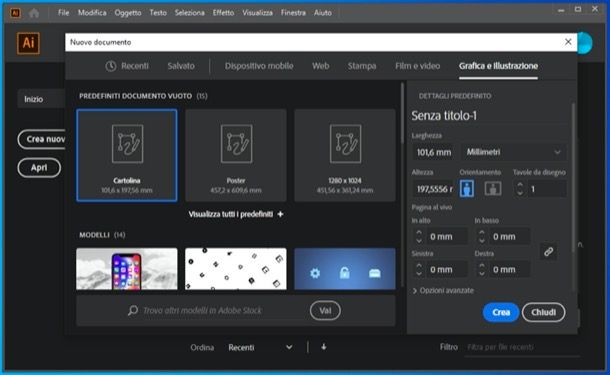Adjust the In alto bleed stepper
The image size is (610, 375).
(x=419, y=236)
